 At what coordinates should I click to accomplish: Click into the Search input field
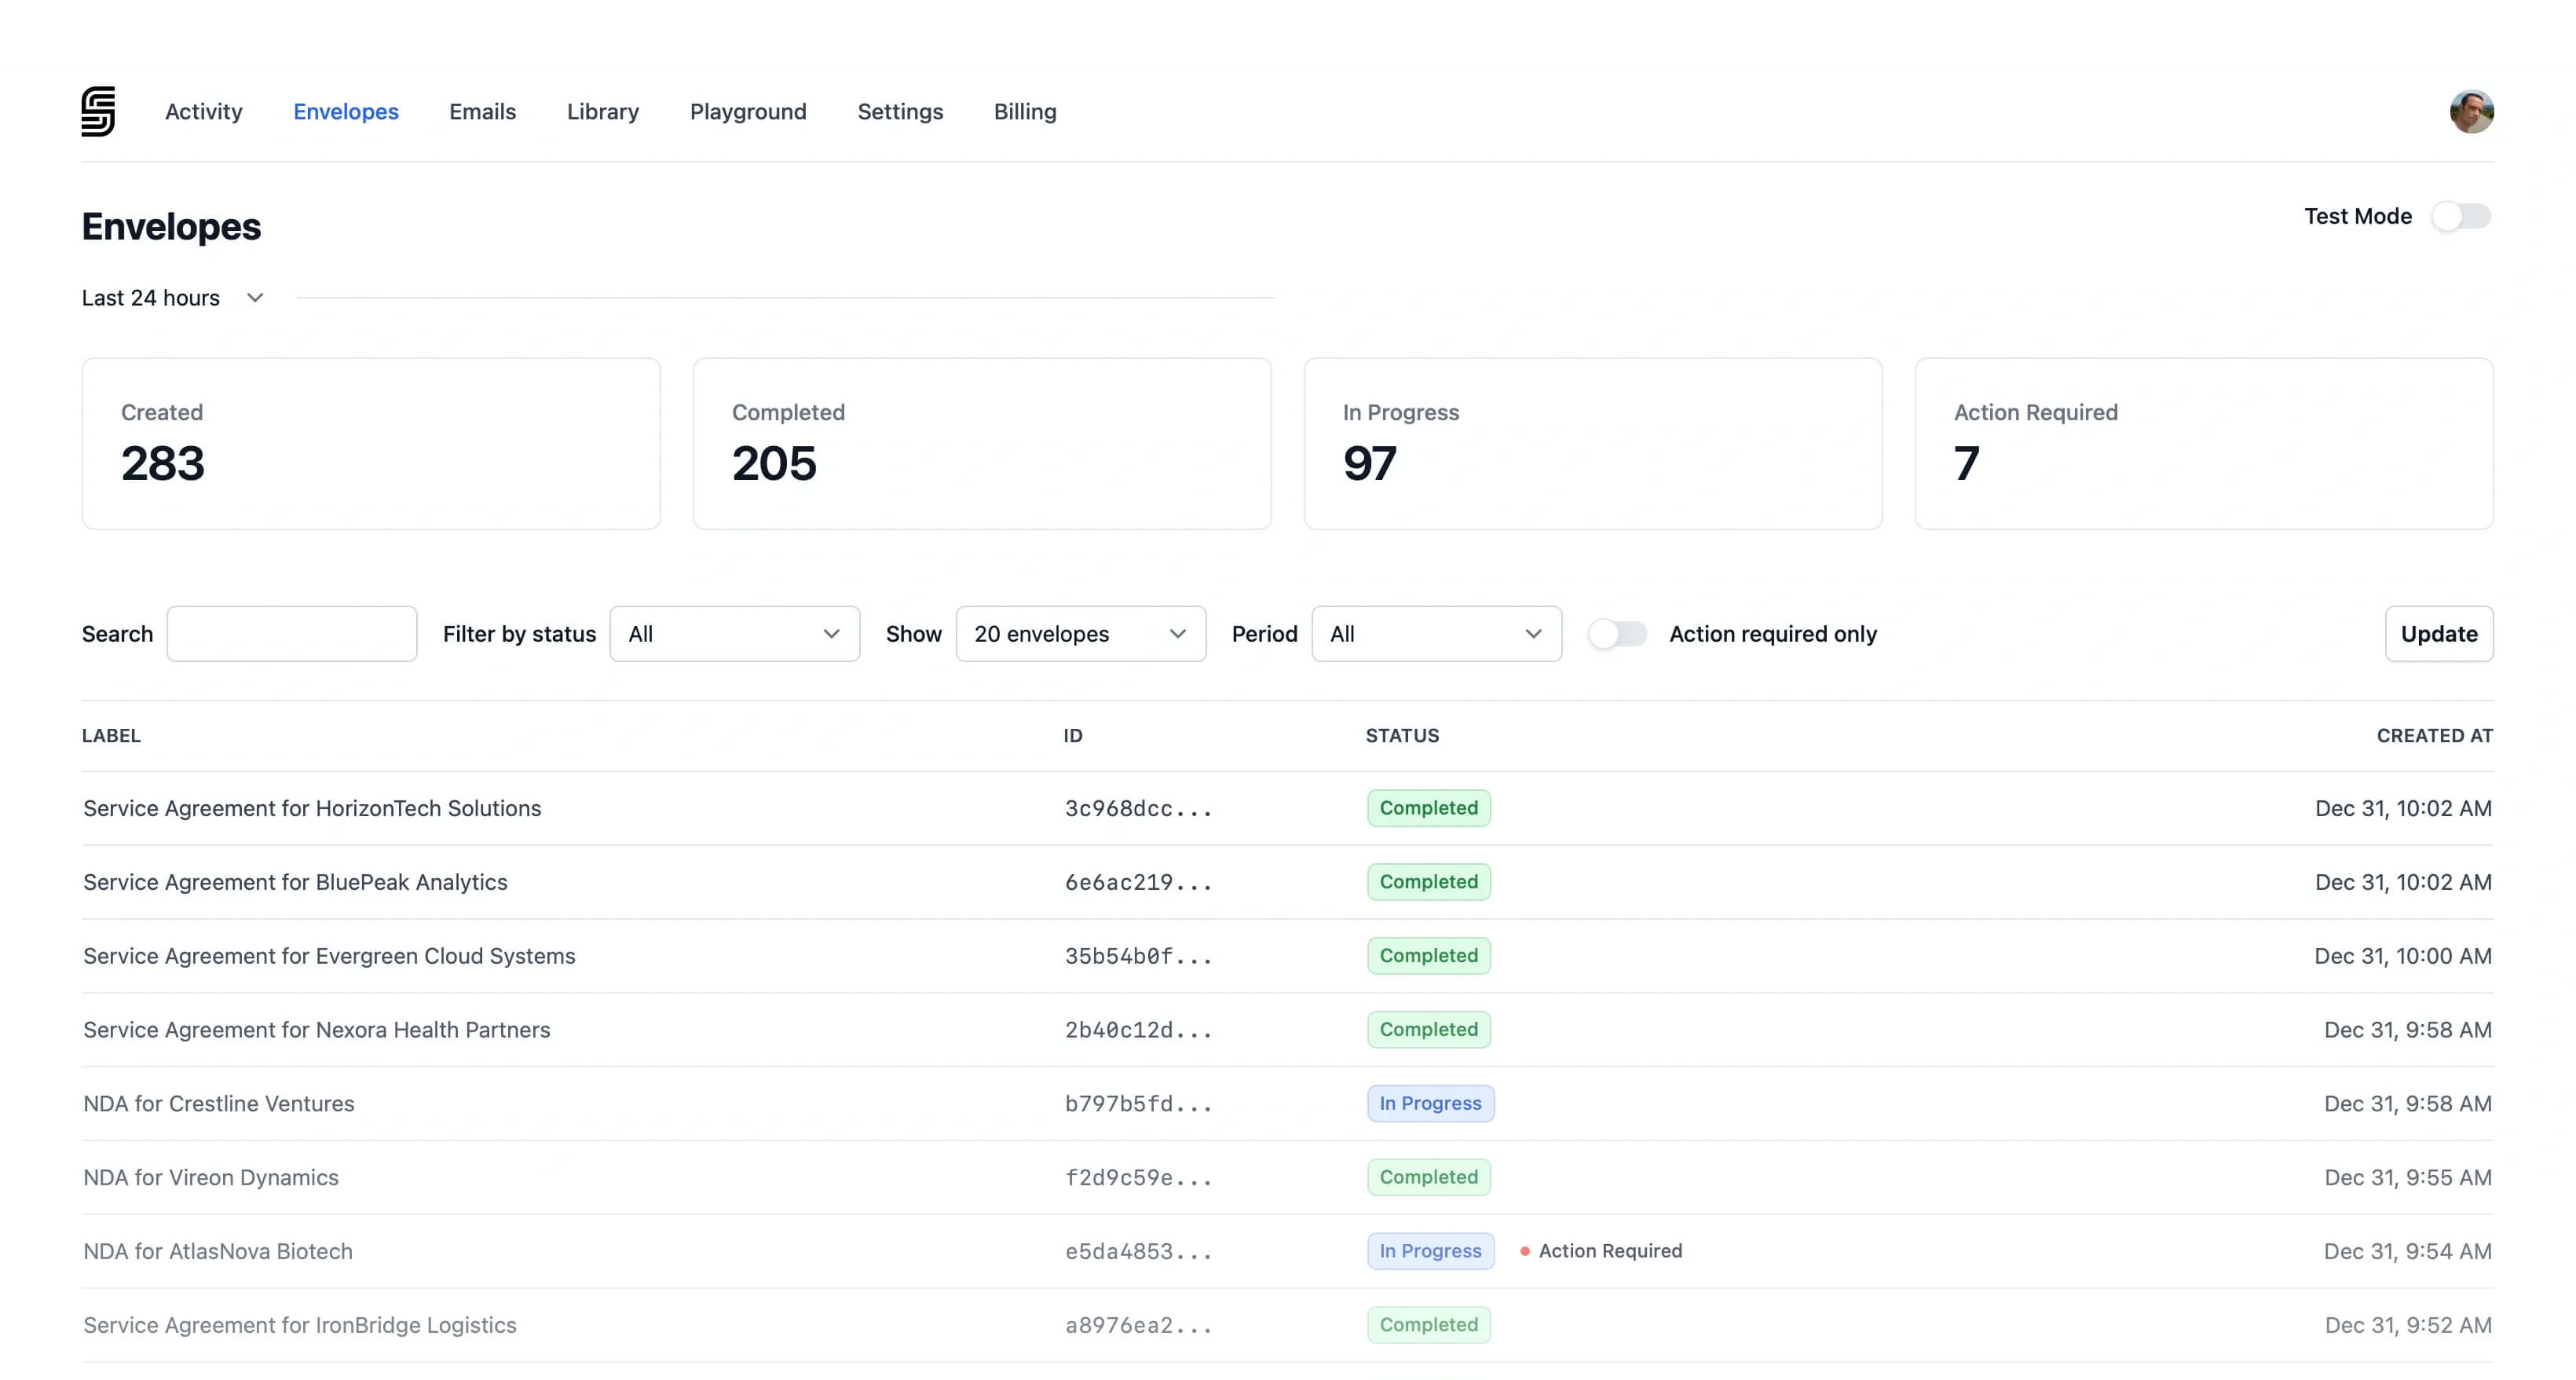click(x=292, y=634)
